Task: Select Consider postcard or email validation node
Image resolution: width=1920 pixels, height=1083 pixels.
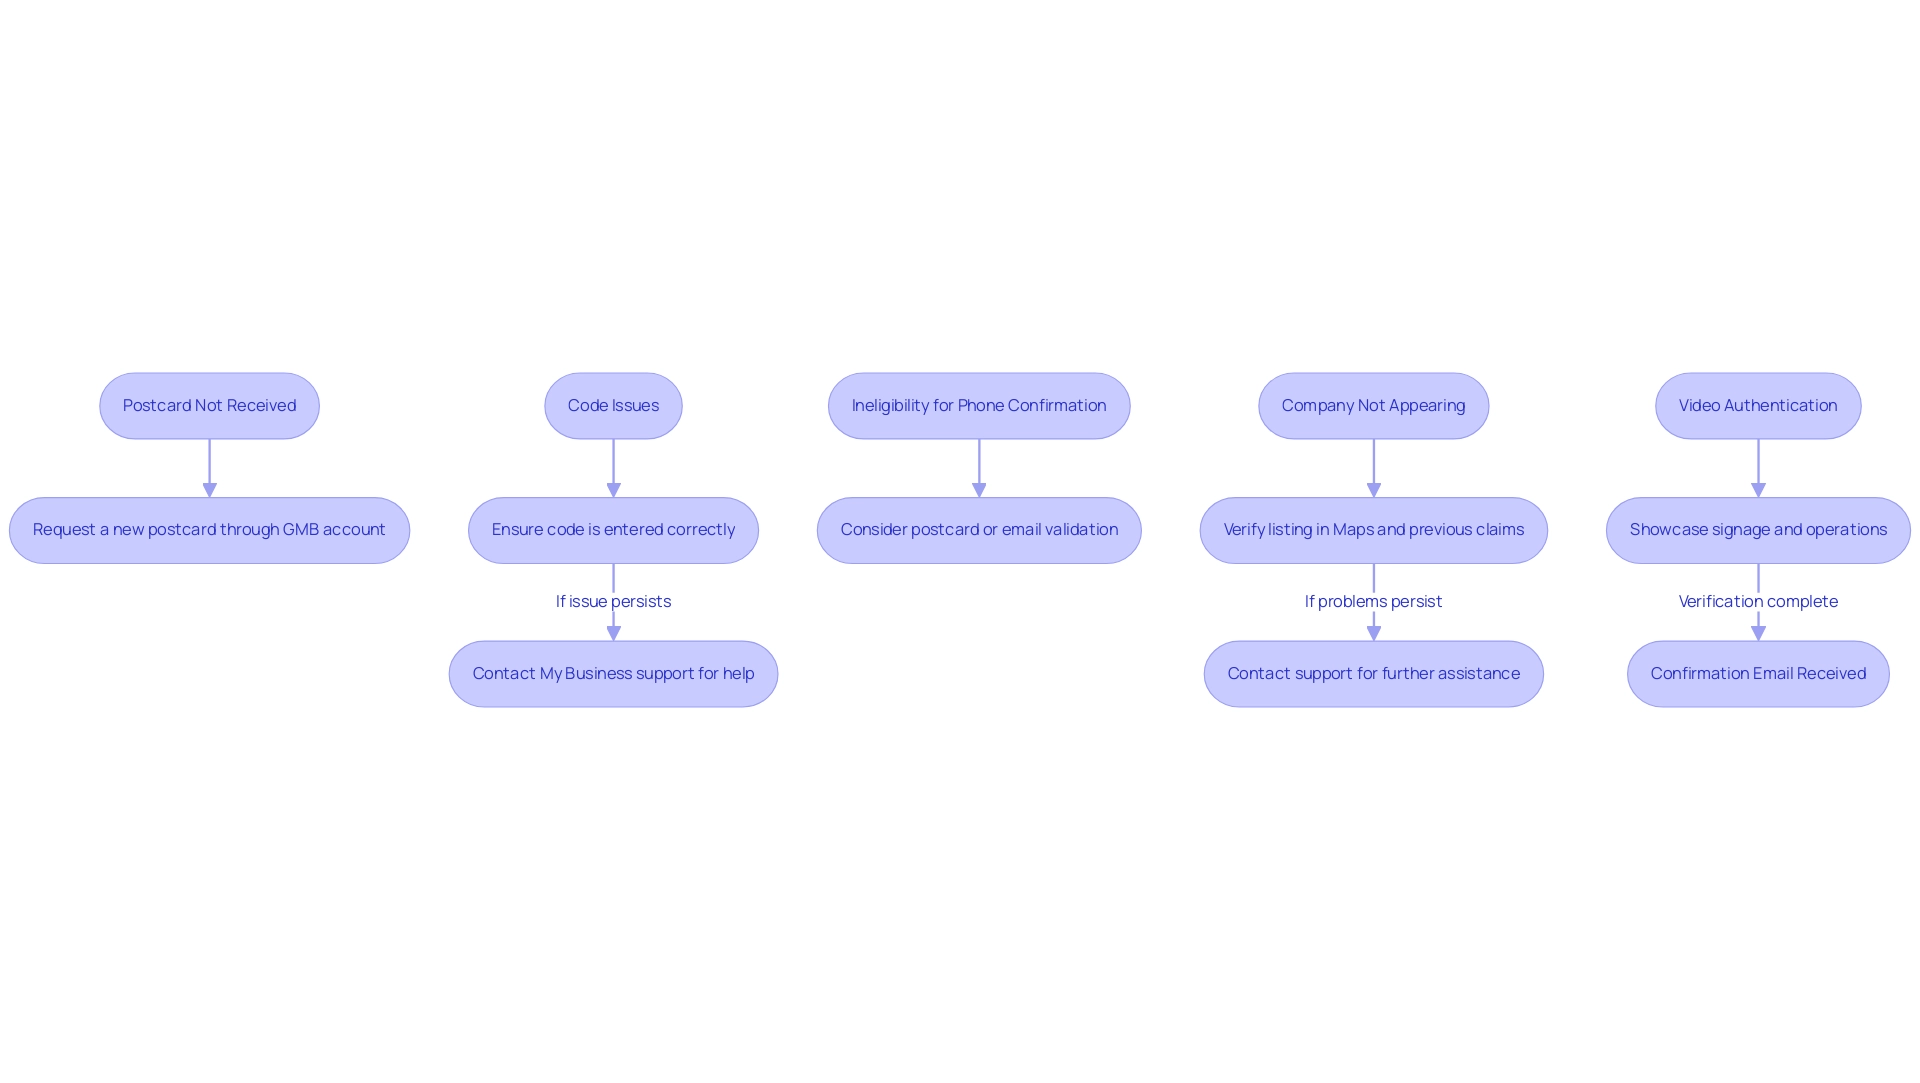Action: coord(980,529)
